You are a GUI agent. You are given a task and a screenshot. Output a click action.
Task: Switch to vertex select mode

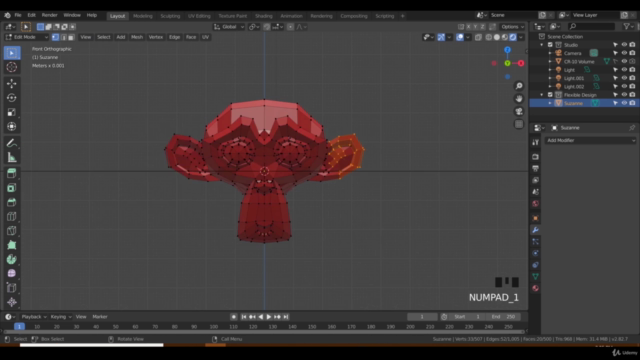pos(56,37)
